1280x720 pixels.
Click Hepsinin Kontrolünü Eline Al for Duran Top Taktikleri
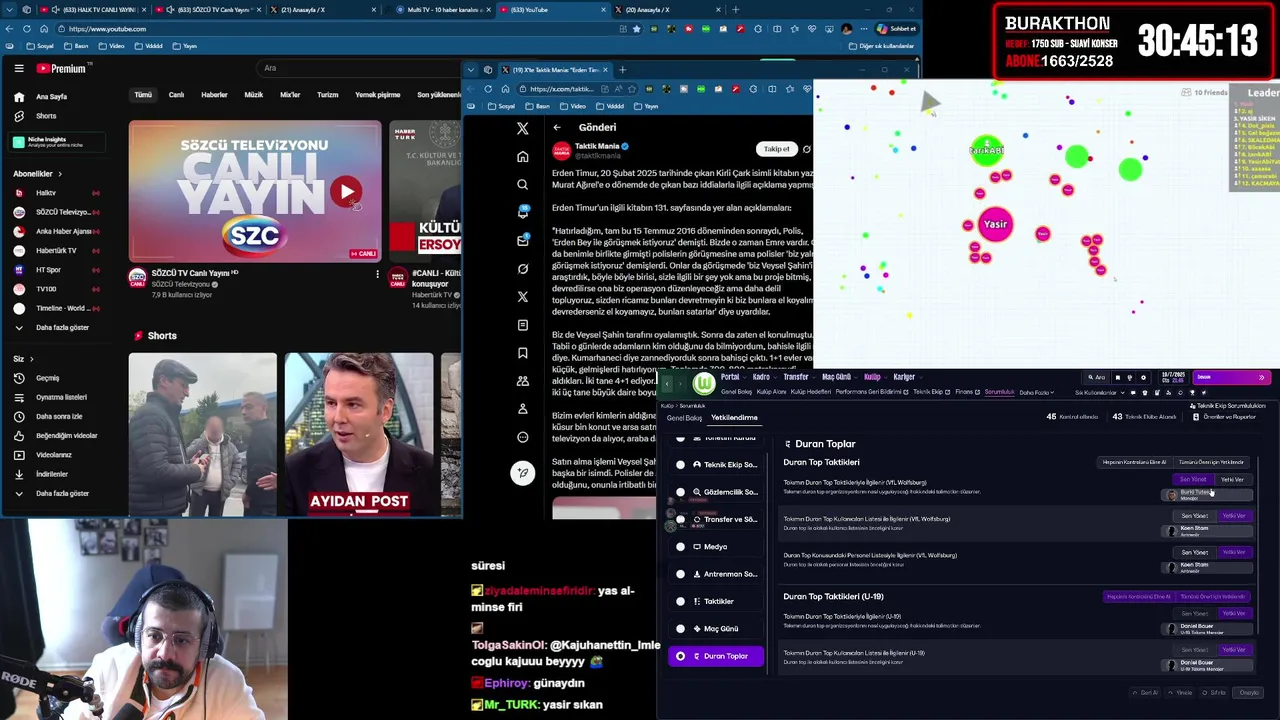point(1135,462)
